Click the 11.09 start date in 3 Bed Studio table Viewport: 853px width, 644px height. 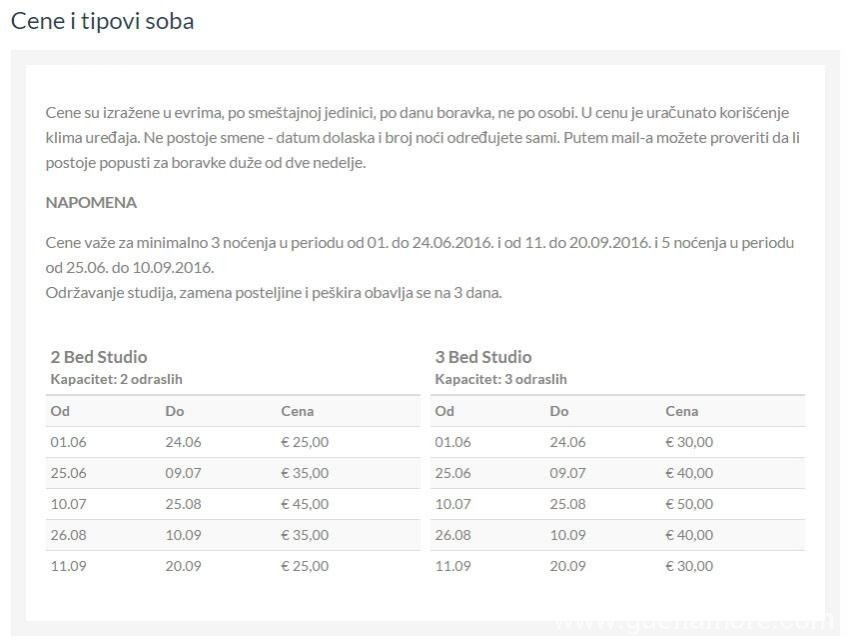453,566
